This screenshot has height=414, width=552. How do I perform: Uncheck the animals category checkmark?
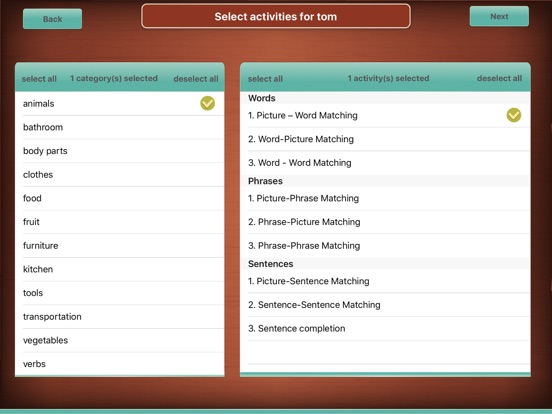coord(207,104)
